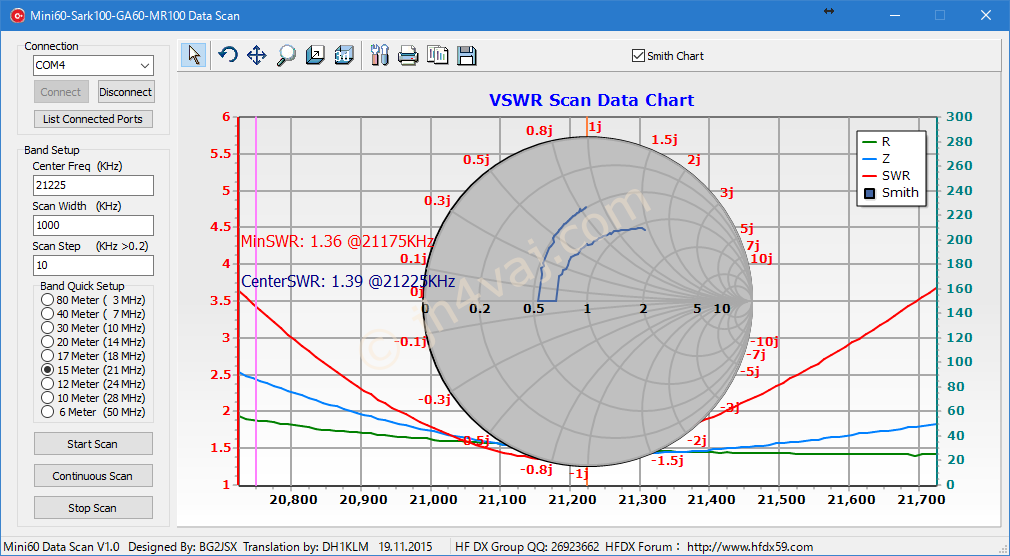Click status bar version text 'Mini60 Data Scan V1.0'
The width and height of the screenshot is (1010, 556).
[x=62, y=547]
